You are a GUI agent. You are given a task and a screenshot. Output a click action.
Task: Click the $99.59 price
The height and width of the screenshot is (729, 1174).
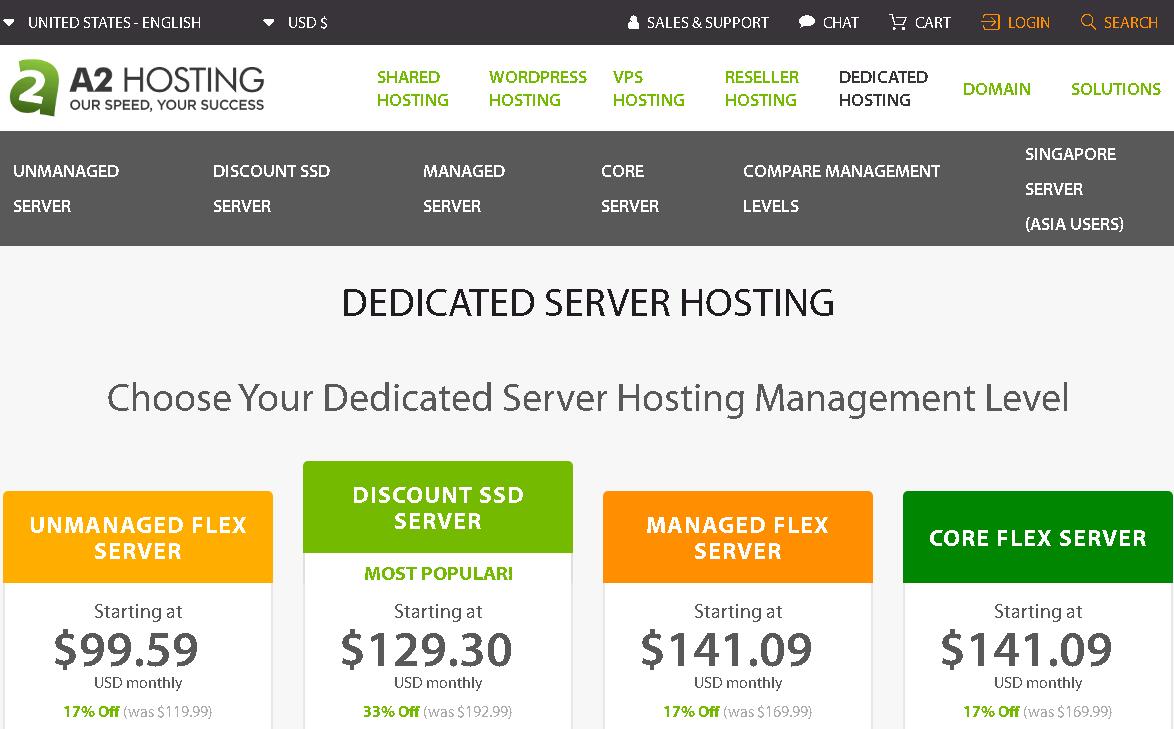point(126,649)
